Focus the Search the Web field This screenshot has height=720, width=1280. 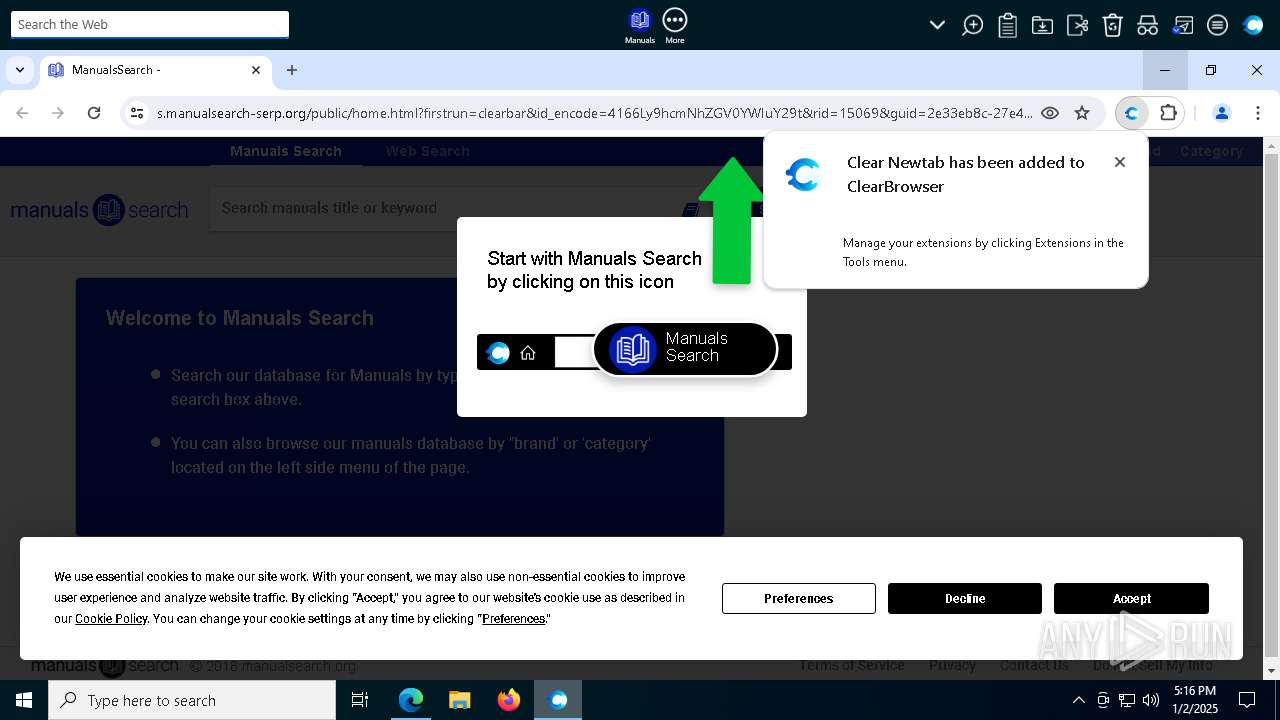coord(150,25)
